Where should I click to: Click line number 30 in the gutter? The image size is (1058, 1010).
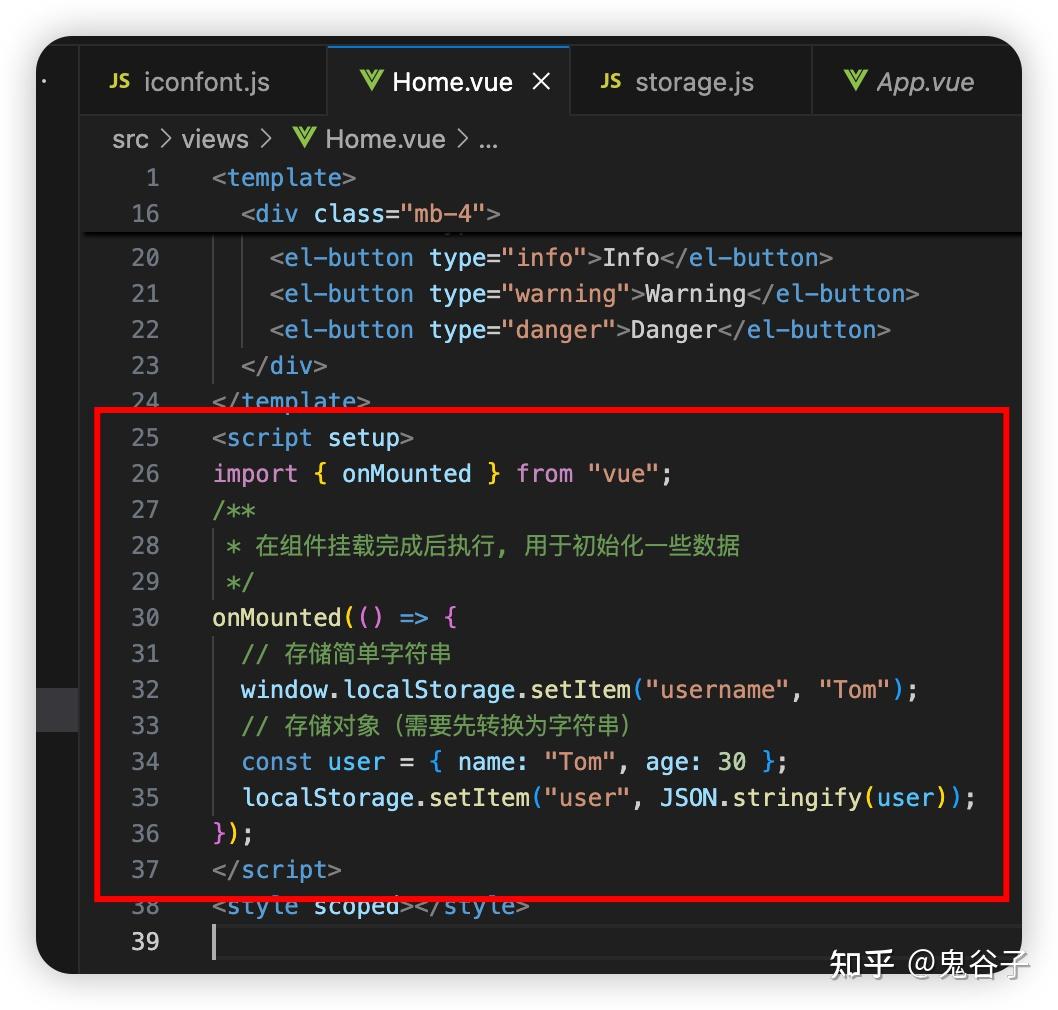pyautogui.click(x=146, y=617)
